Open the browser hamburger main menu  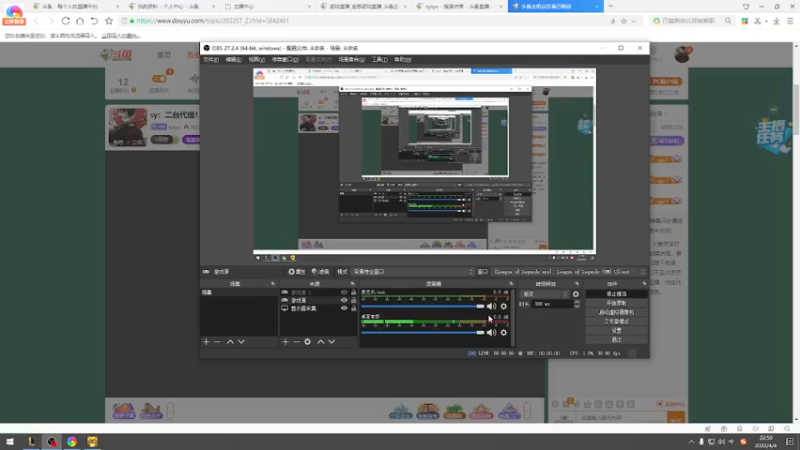[790, 21]
